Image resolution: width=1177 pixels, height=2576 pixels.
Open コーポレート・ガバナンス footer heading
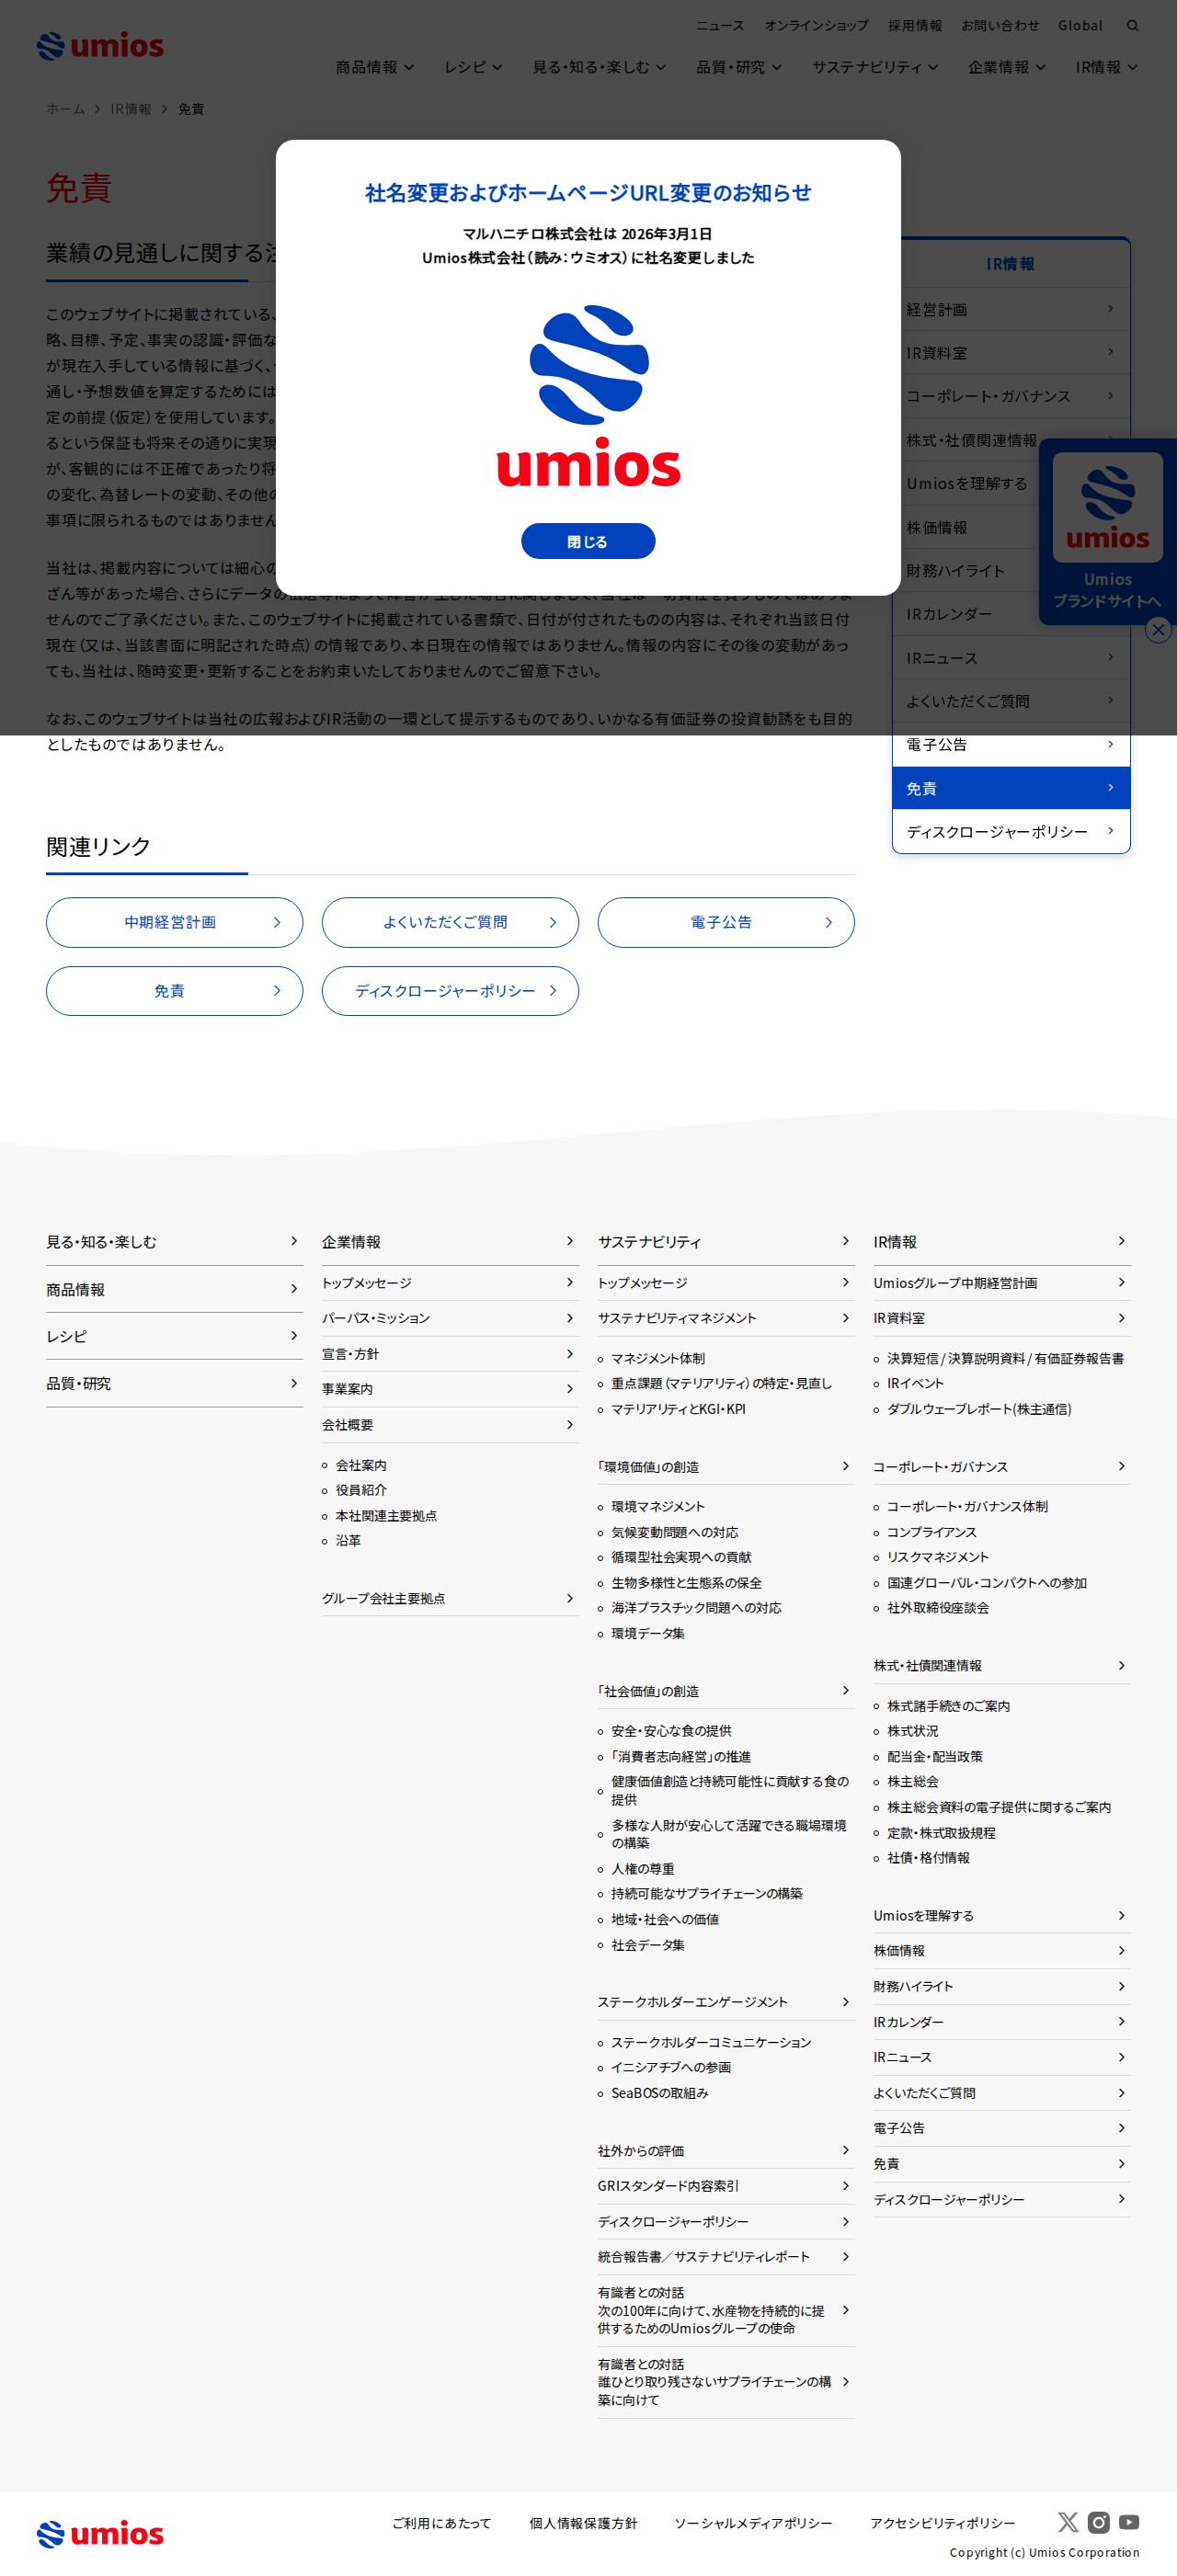click(1002, 1467)
